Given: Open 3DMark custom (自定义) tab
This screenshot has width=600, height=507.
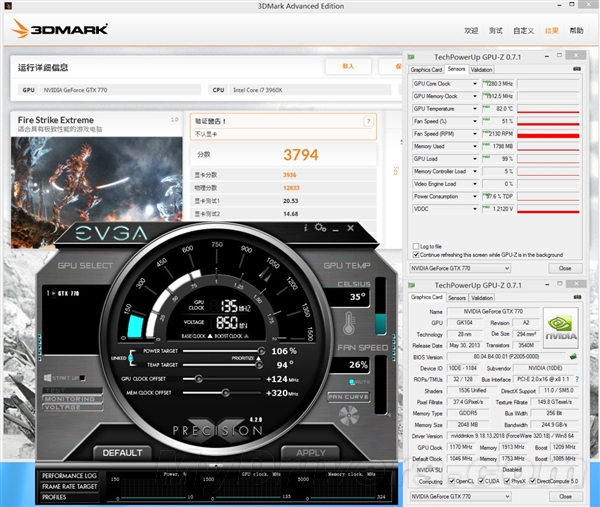Looking at the screenshot, I should (523, 31).
